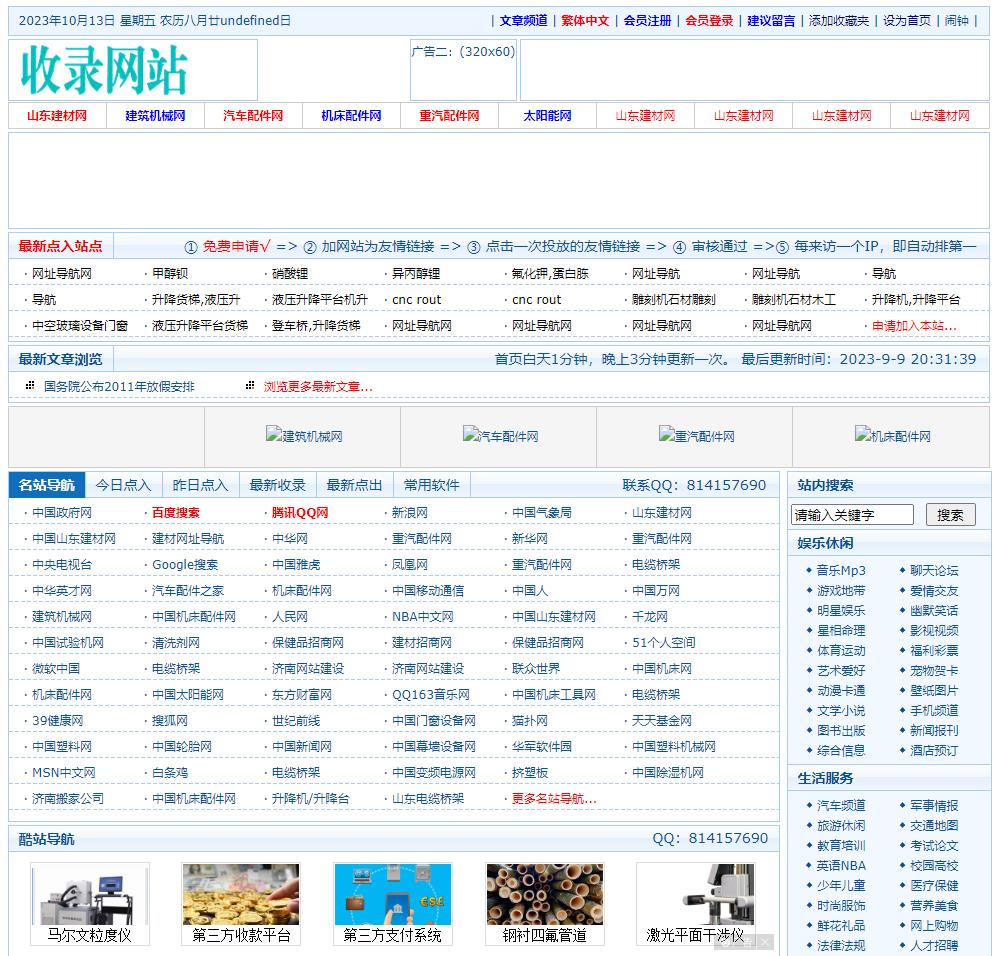Switch to the 最新收录 tab

278,485
